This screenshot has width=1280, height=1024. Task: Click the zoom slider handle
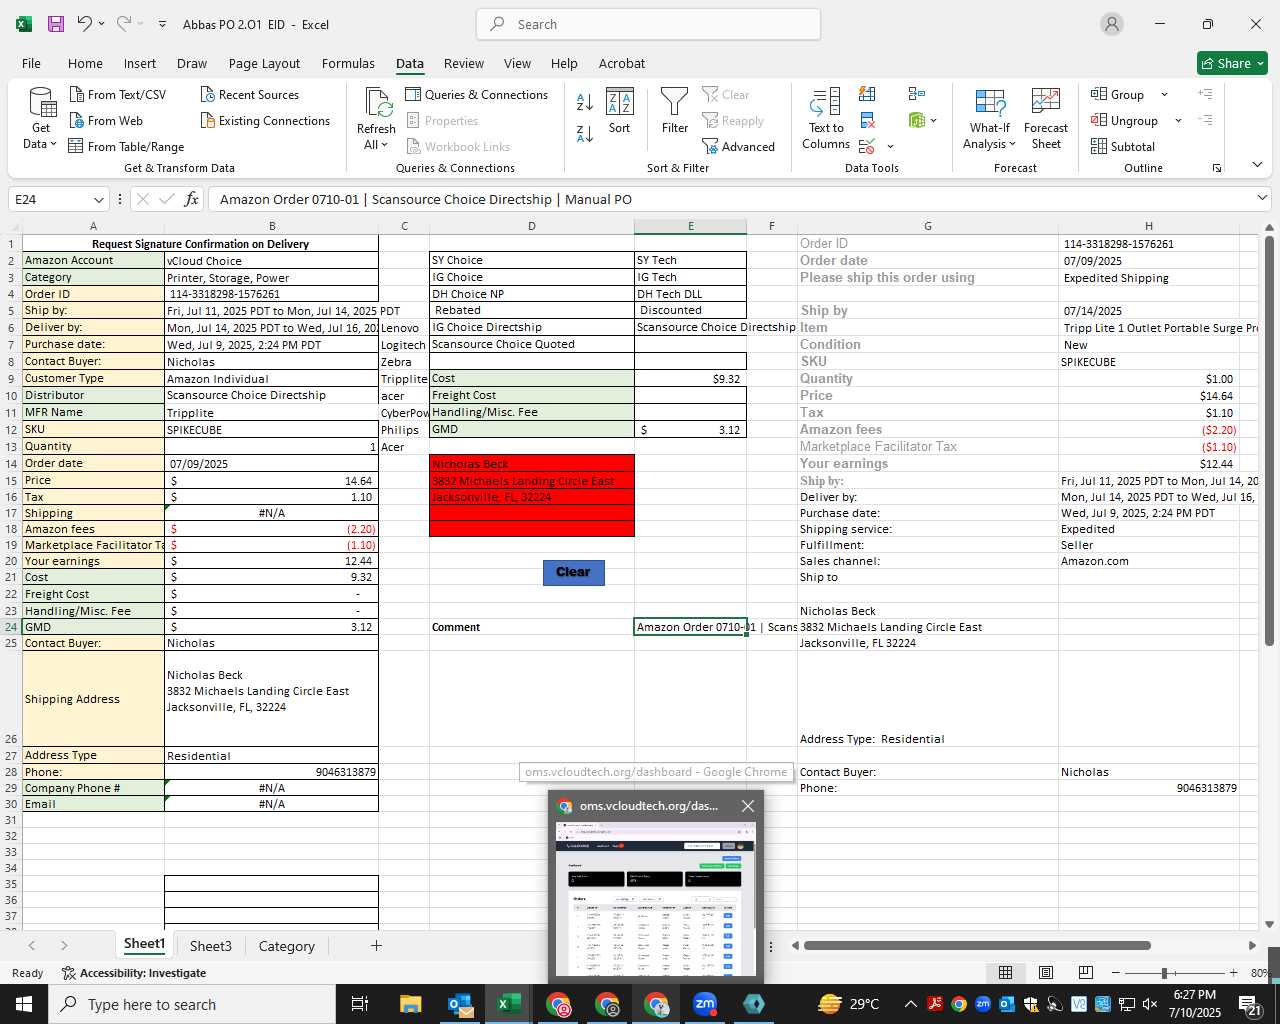coord(1164,973)
